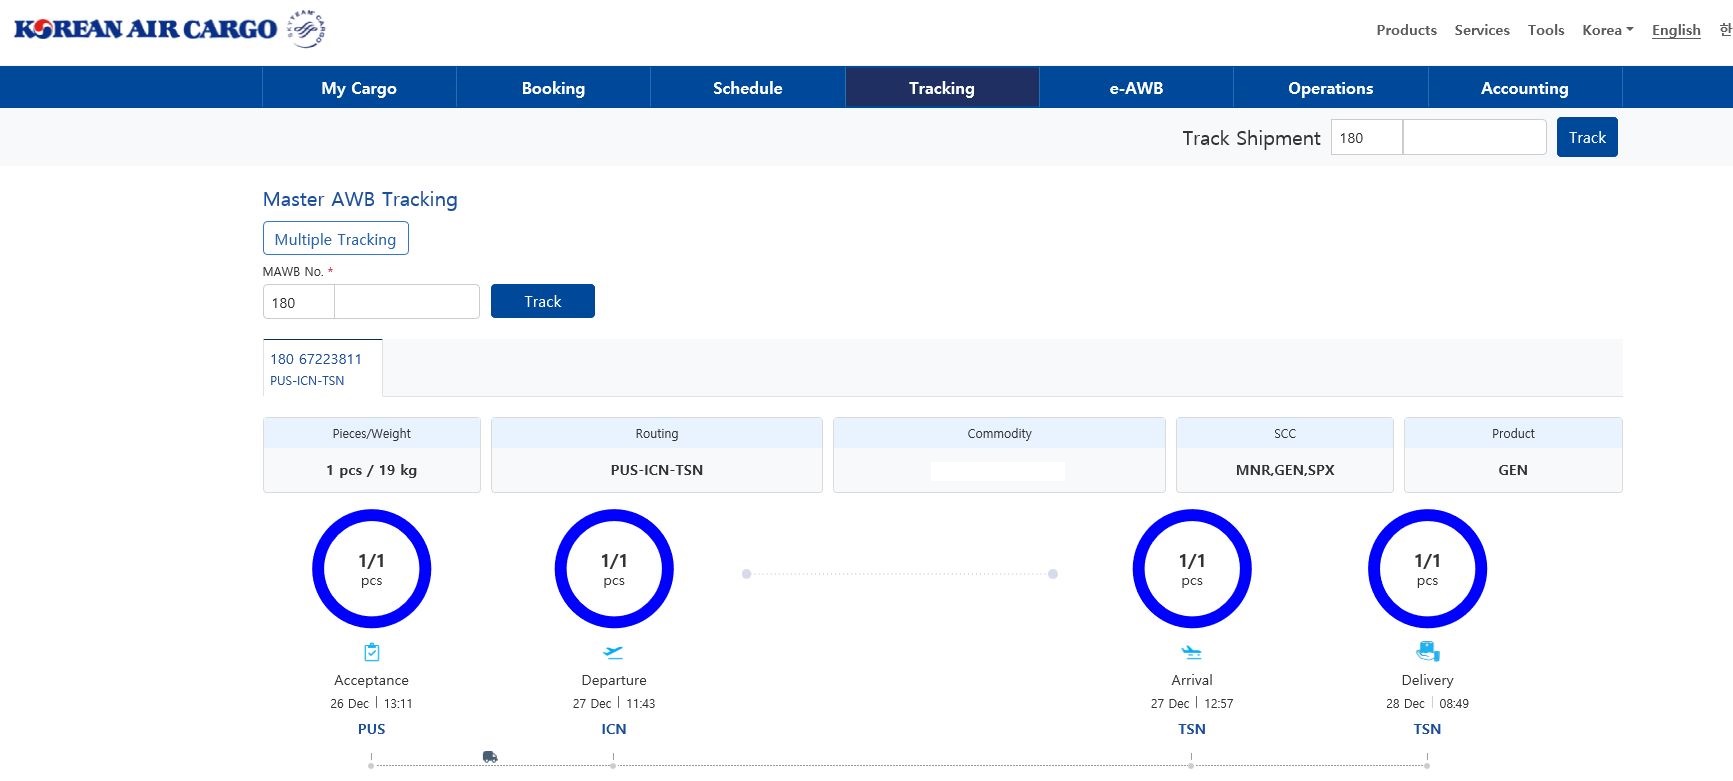Click the Korean Air Cargo logo

point(145,29)
